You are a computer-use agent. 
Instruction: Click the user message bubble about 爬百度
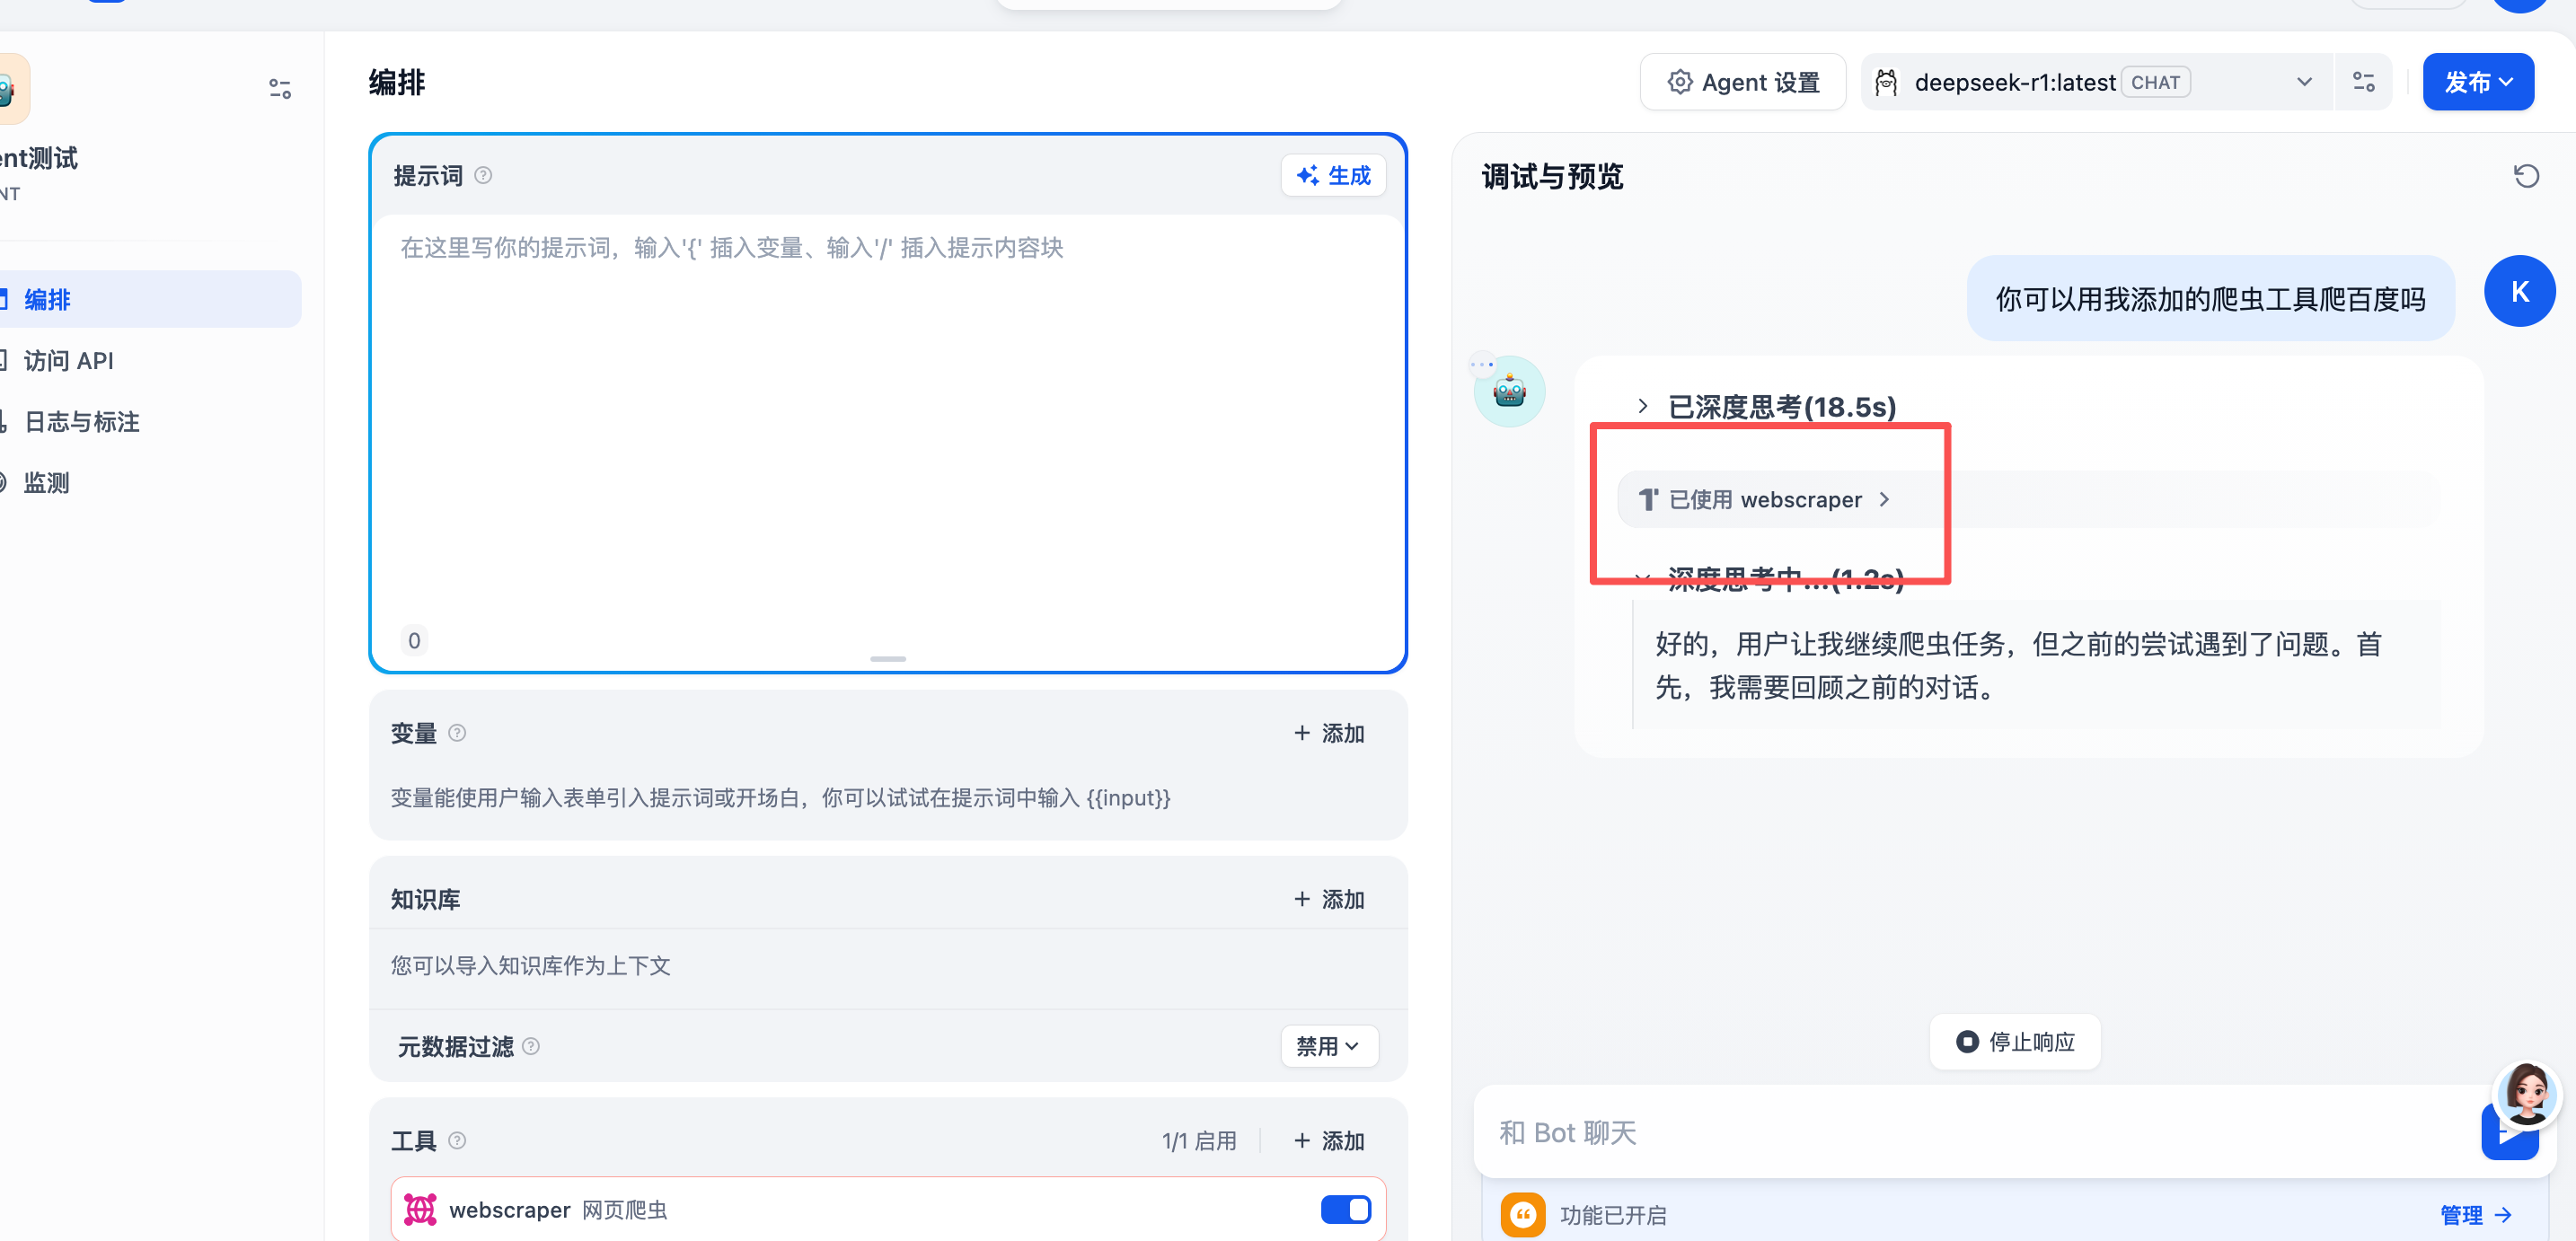[x=2210, y=299]
